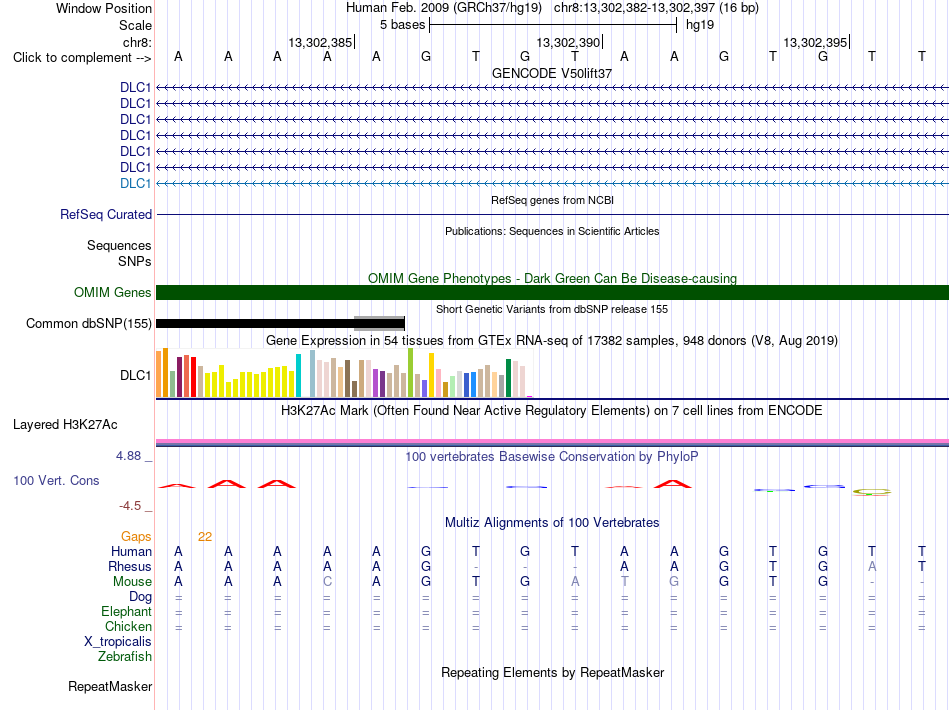Click the '5 bases' scale bar
The image size is (950, 710).
[553, 25]
